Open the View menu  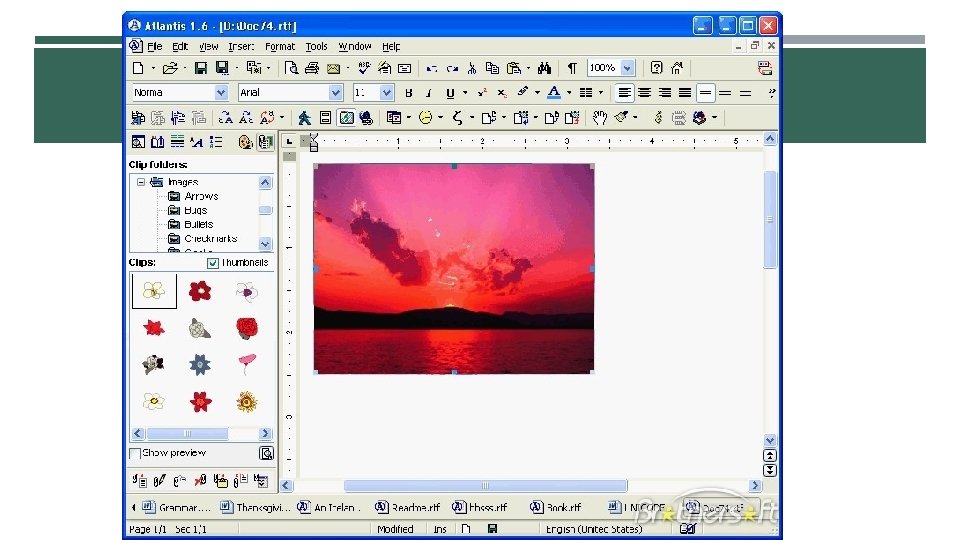coord(209,47)
